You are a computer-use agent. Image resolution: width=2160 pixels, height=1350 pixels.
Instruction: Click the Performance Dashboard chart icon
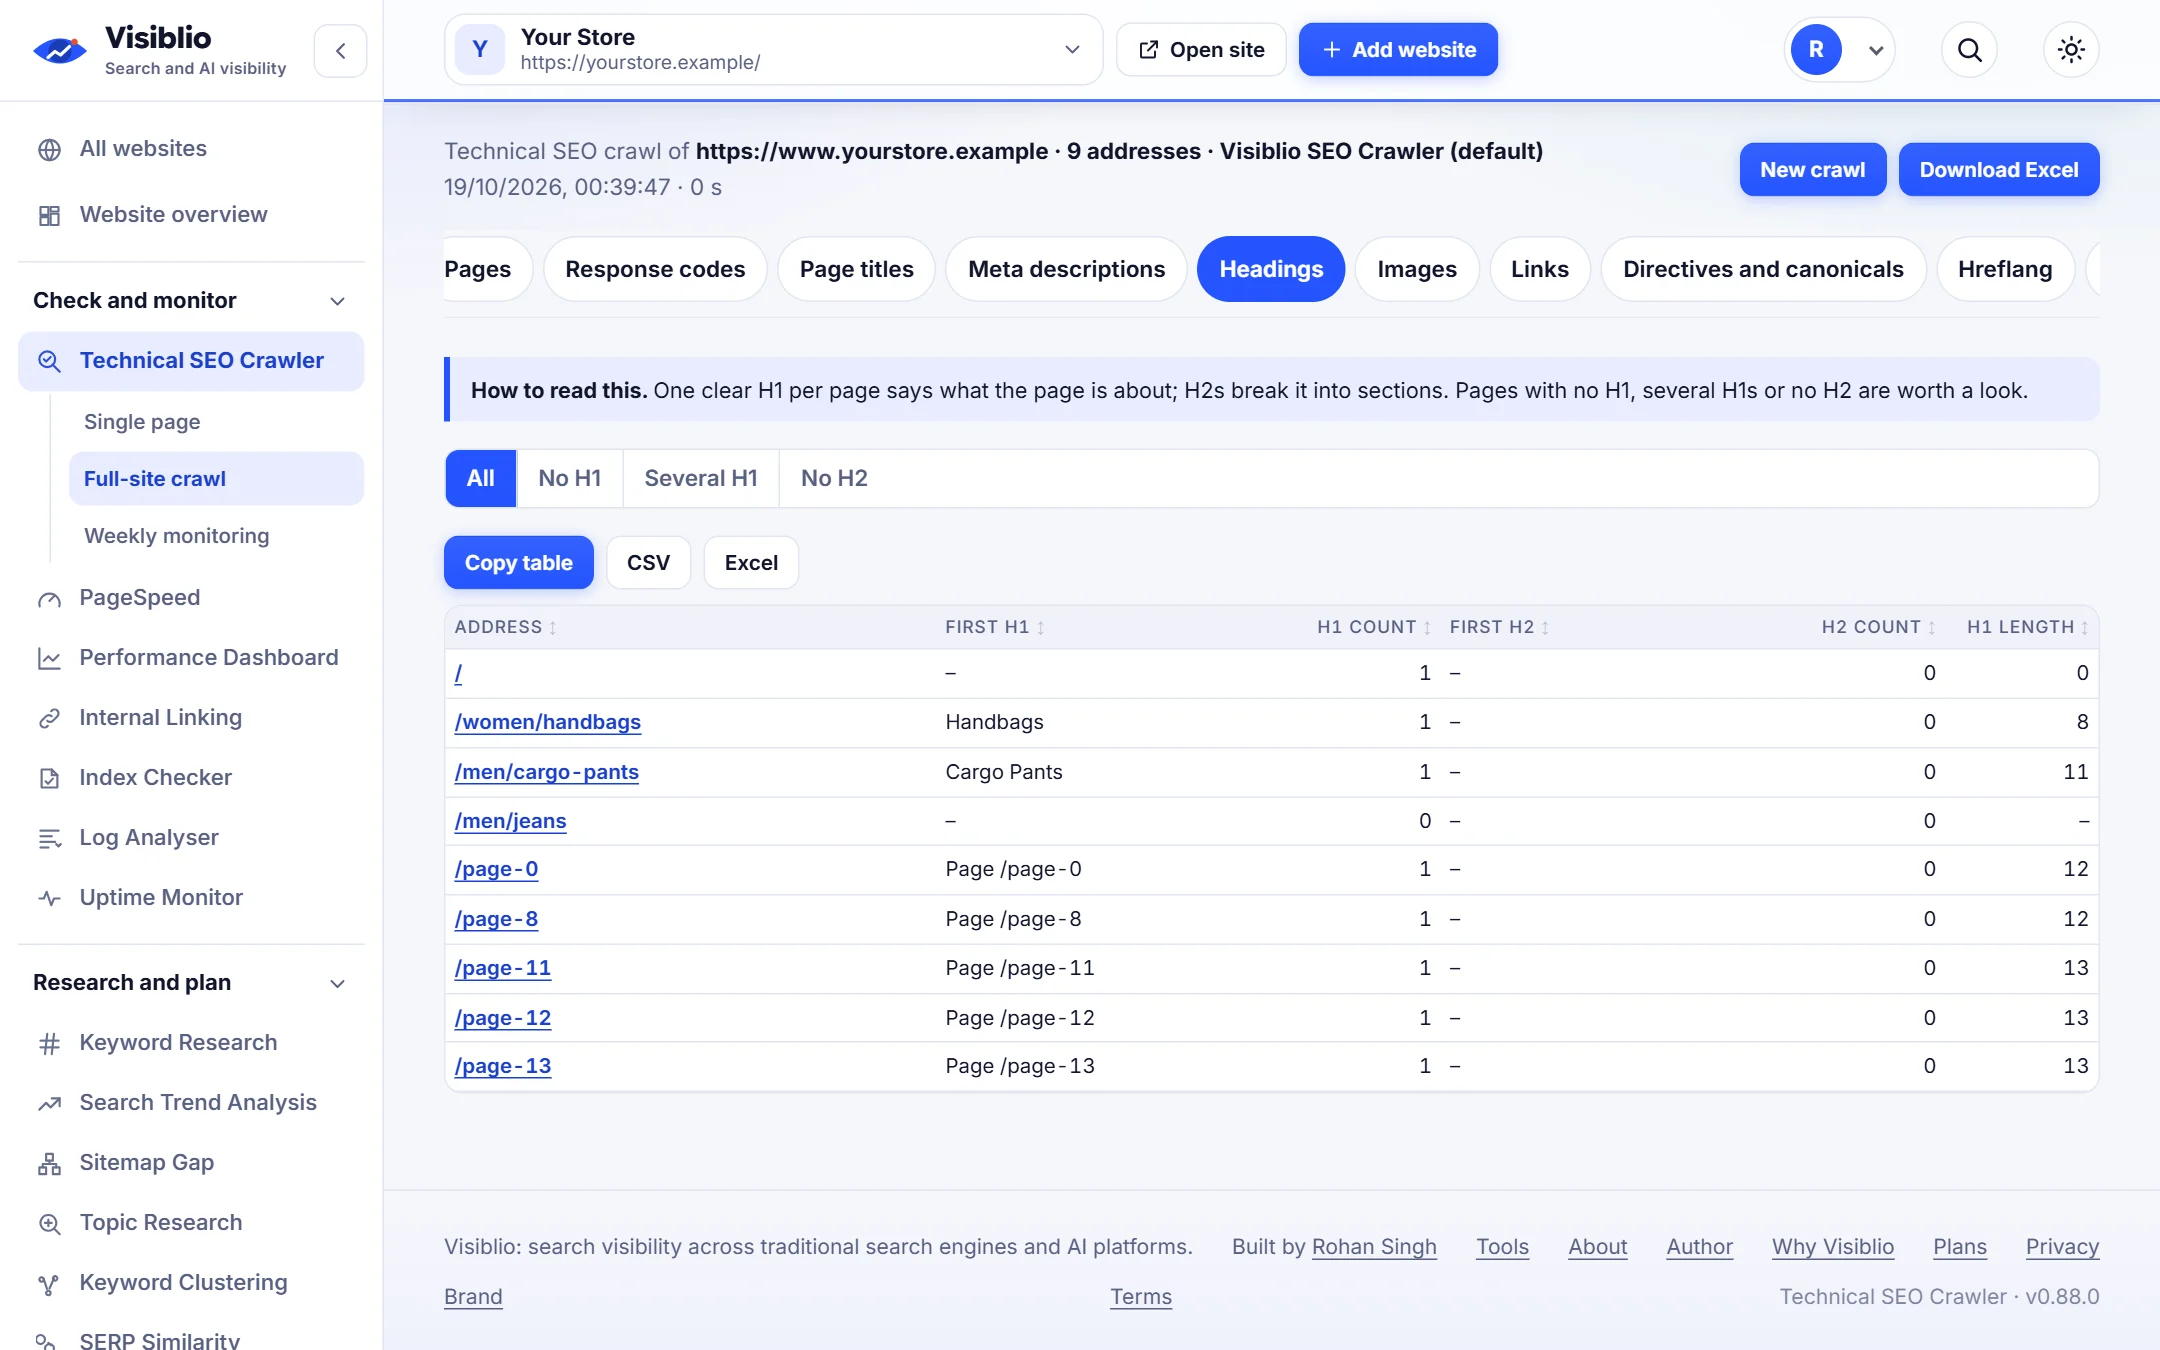49,658
